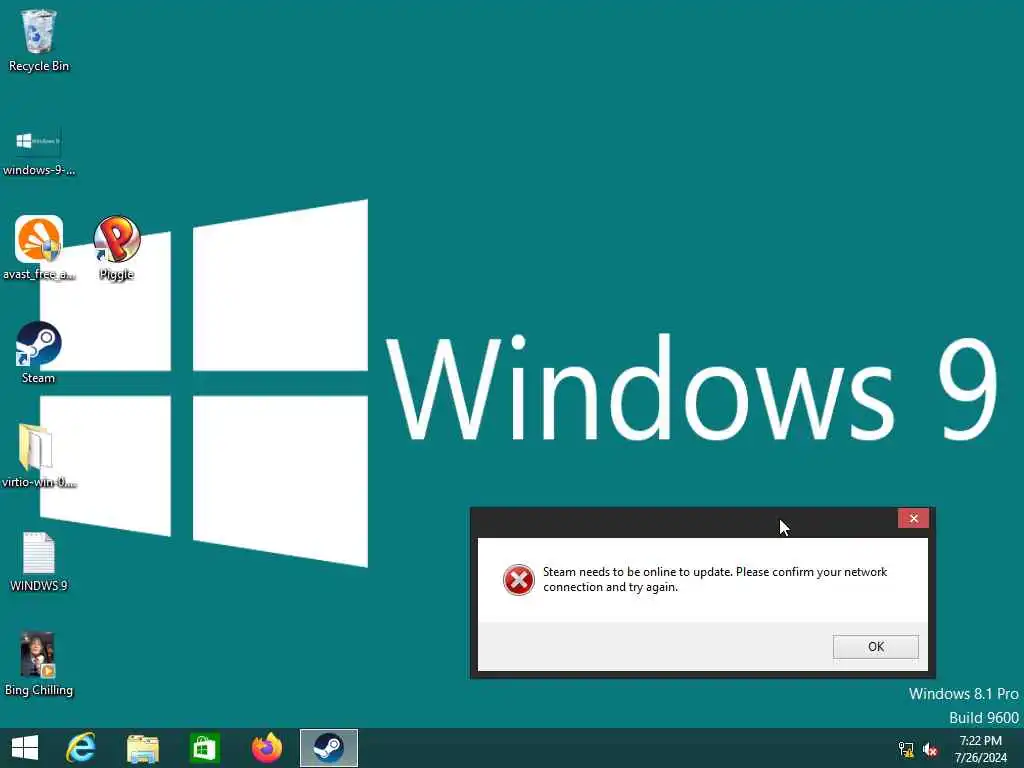Open the network status tray icon

(905, 749)
